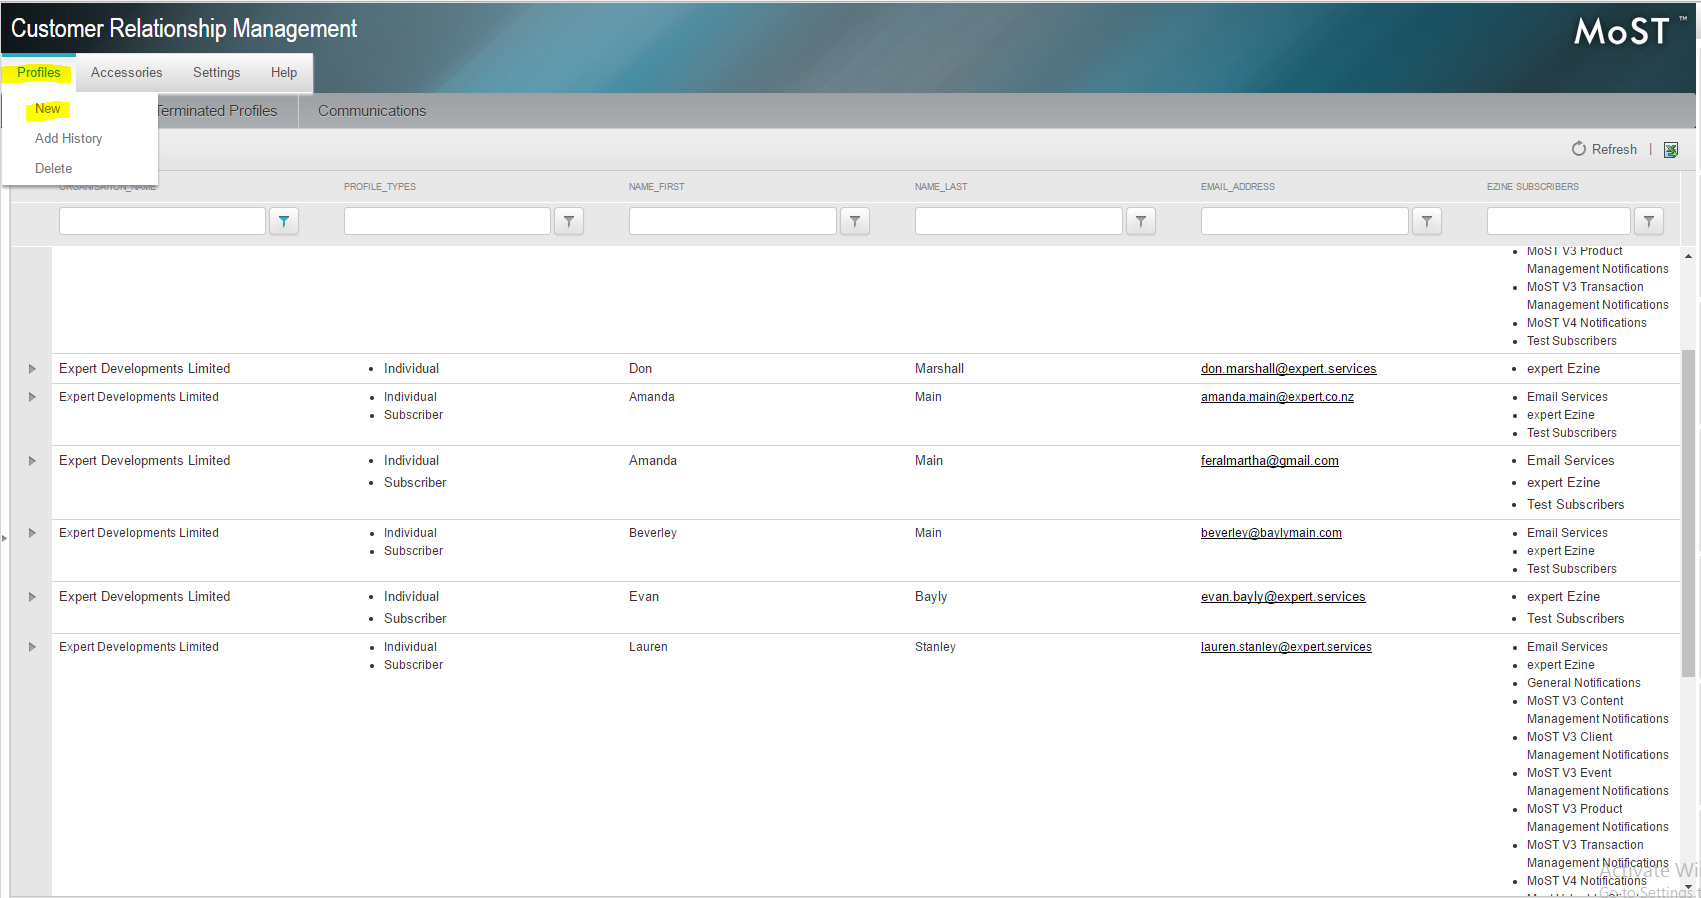Sort by NAME_FIRST column header
Image resolution: width=1701 pixels, height=898 pixels.
(657, 187)
